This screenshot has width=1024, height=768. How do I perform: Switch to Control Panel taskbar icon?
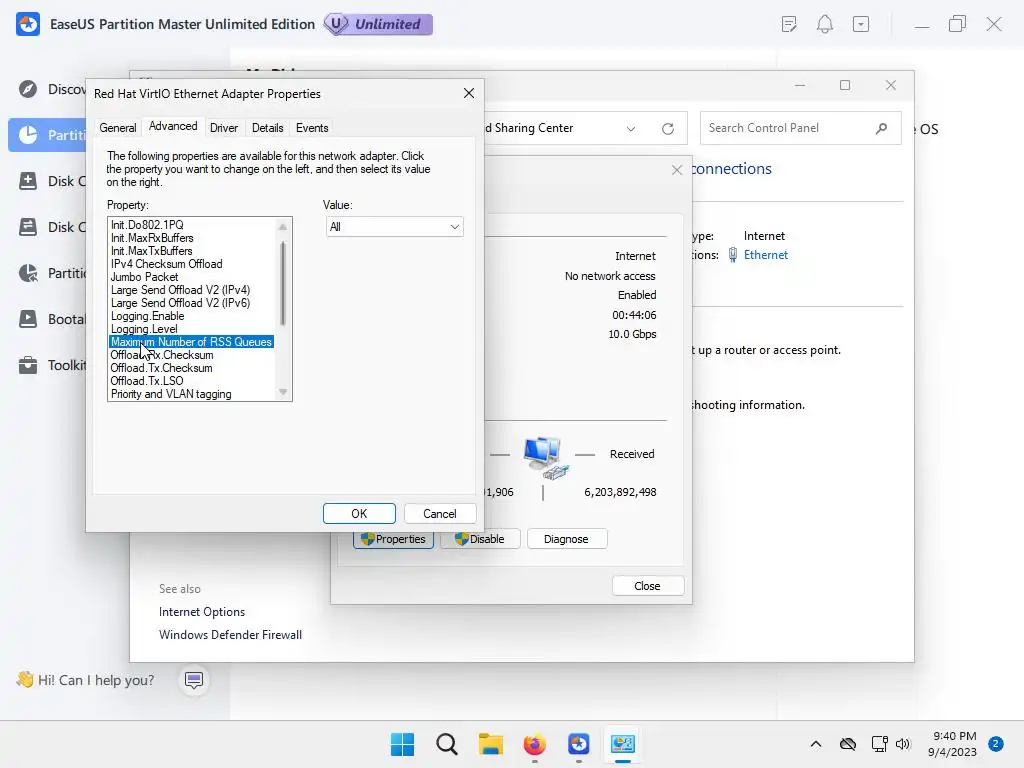tap(623, 744)
